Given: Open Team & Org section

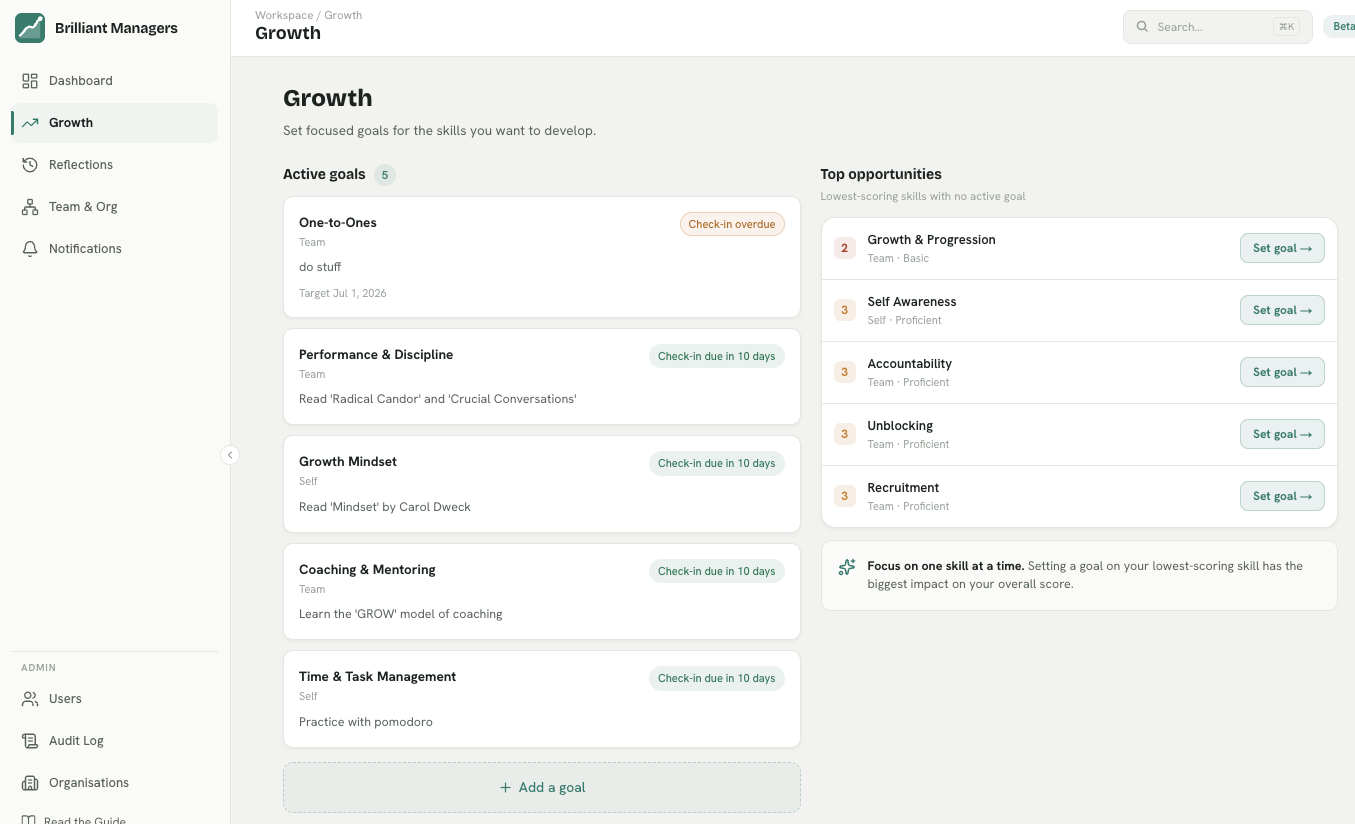Looking at the screenshot, I should click(114, 207).
